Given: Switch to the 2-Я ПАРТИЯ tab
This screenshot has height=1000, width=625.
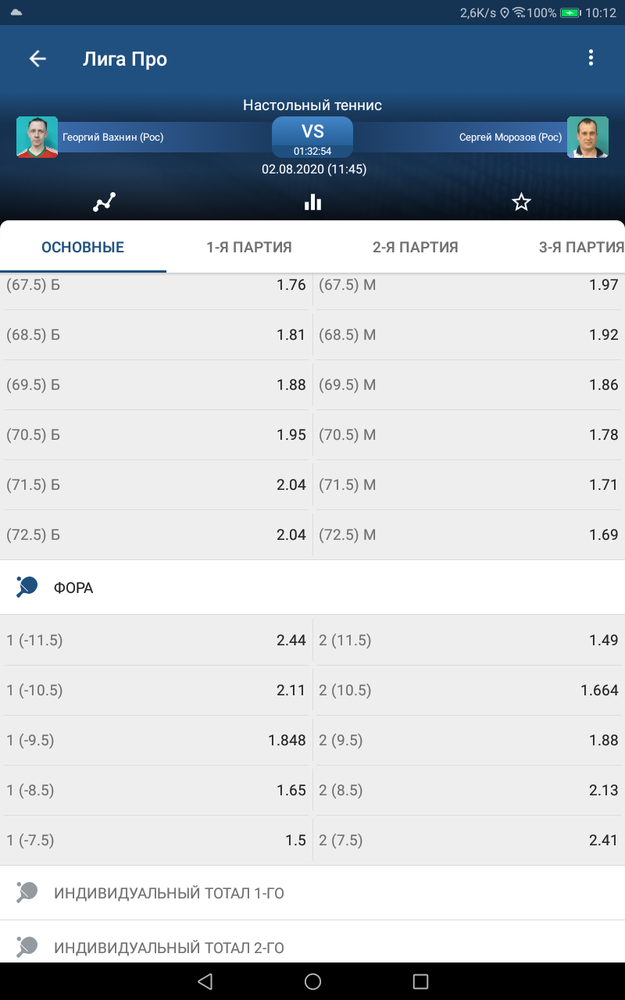Looking at the screenshot, I should [x=415, y=247].
